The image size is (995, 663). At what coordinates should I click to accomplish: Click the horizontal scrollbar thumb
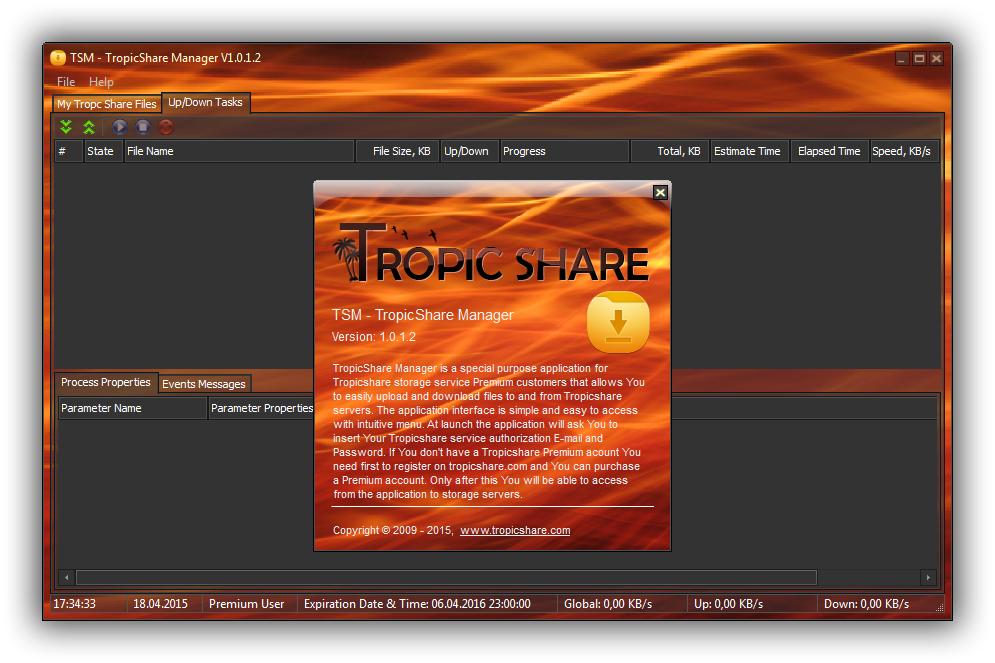[x=446, y=577]
